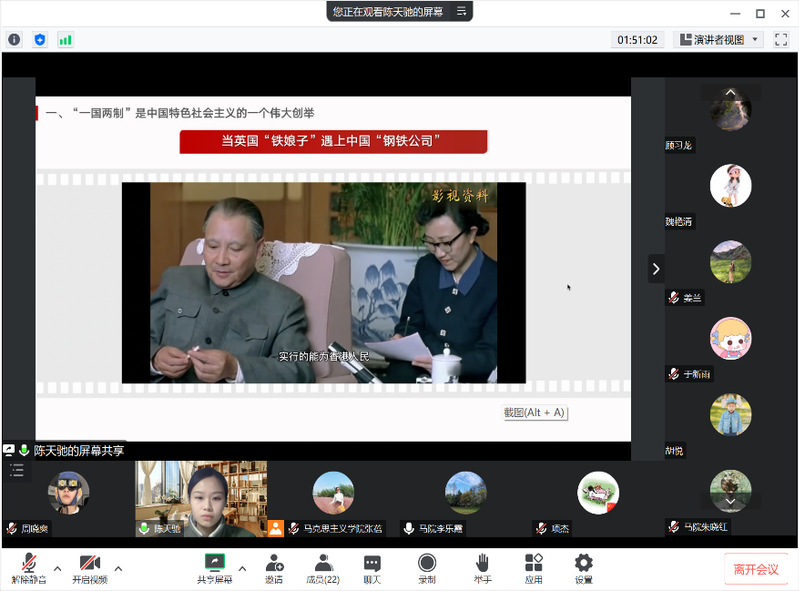Enter full screen mode

tap(781, 39)
